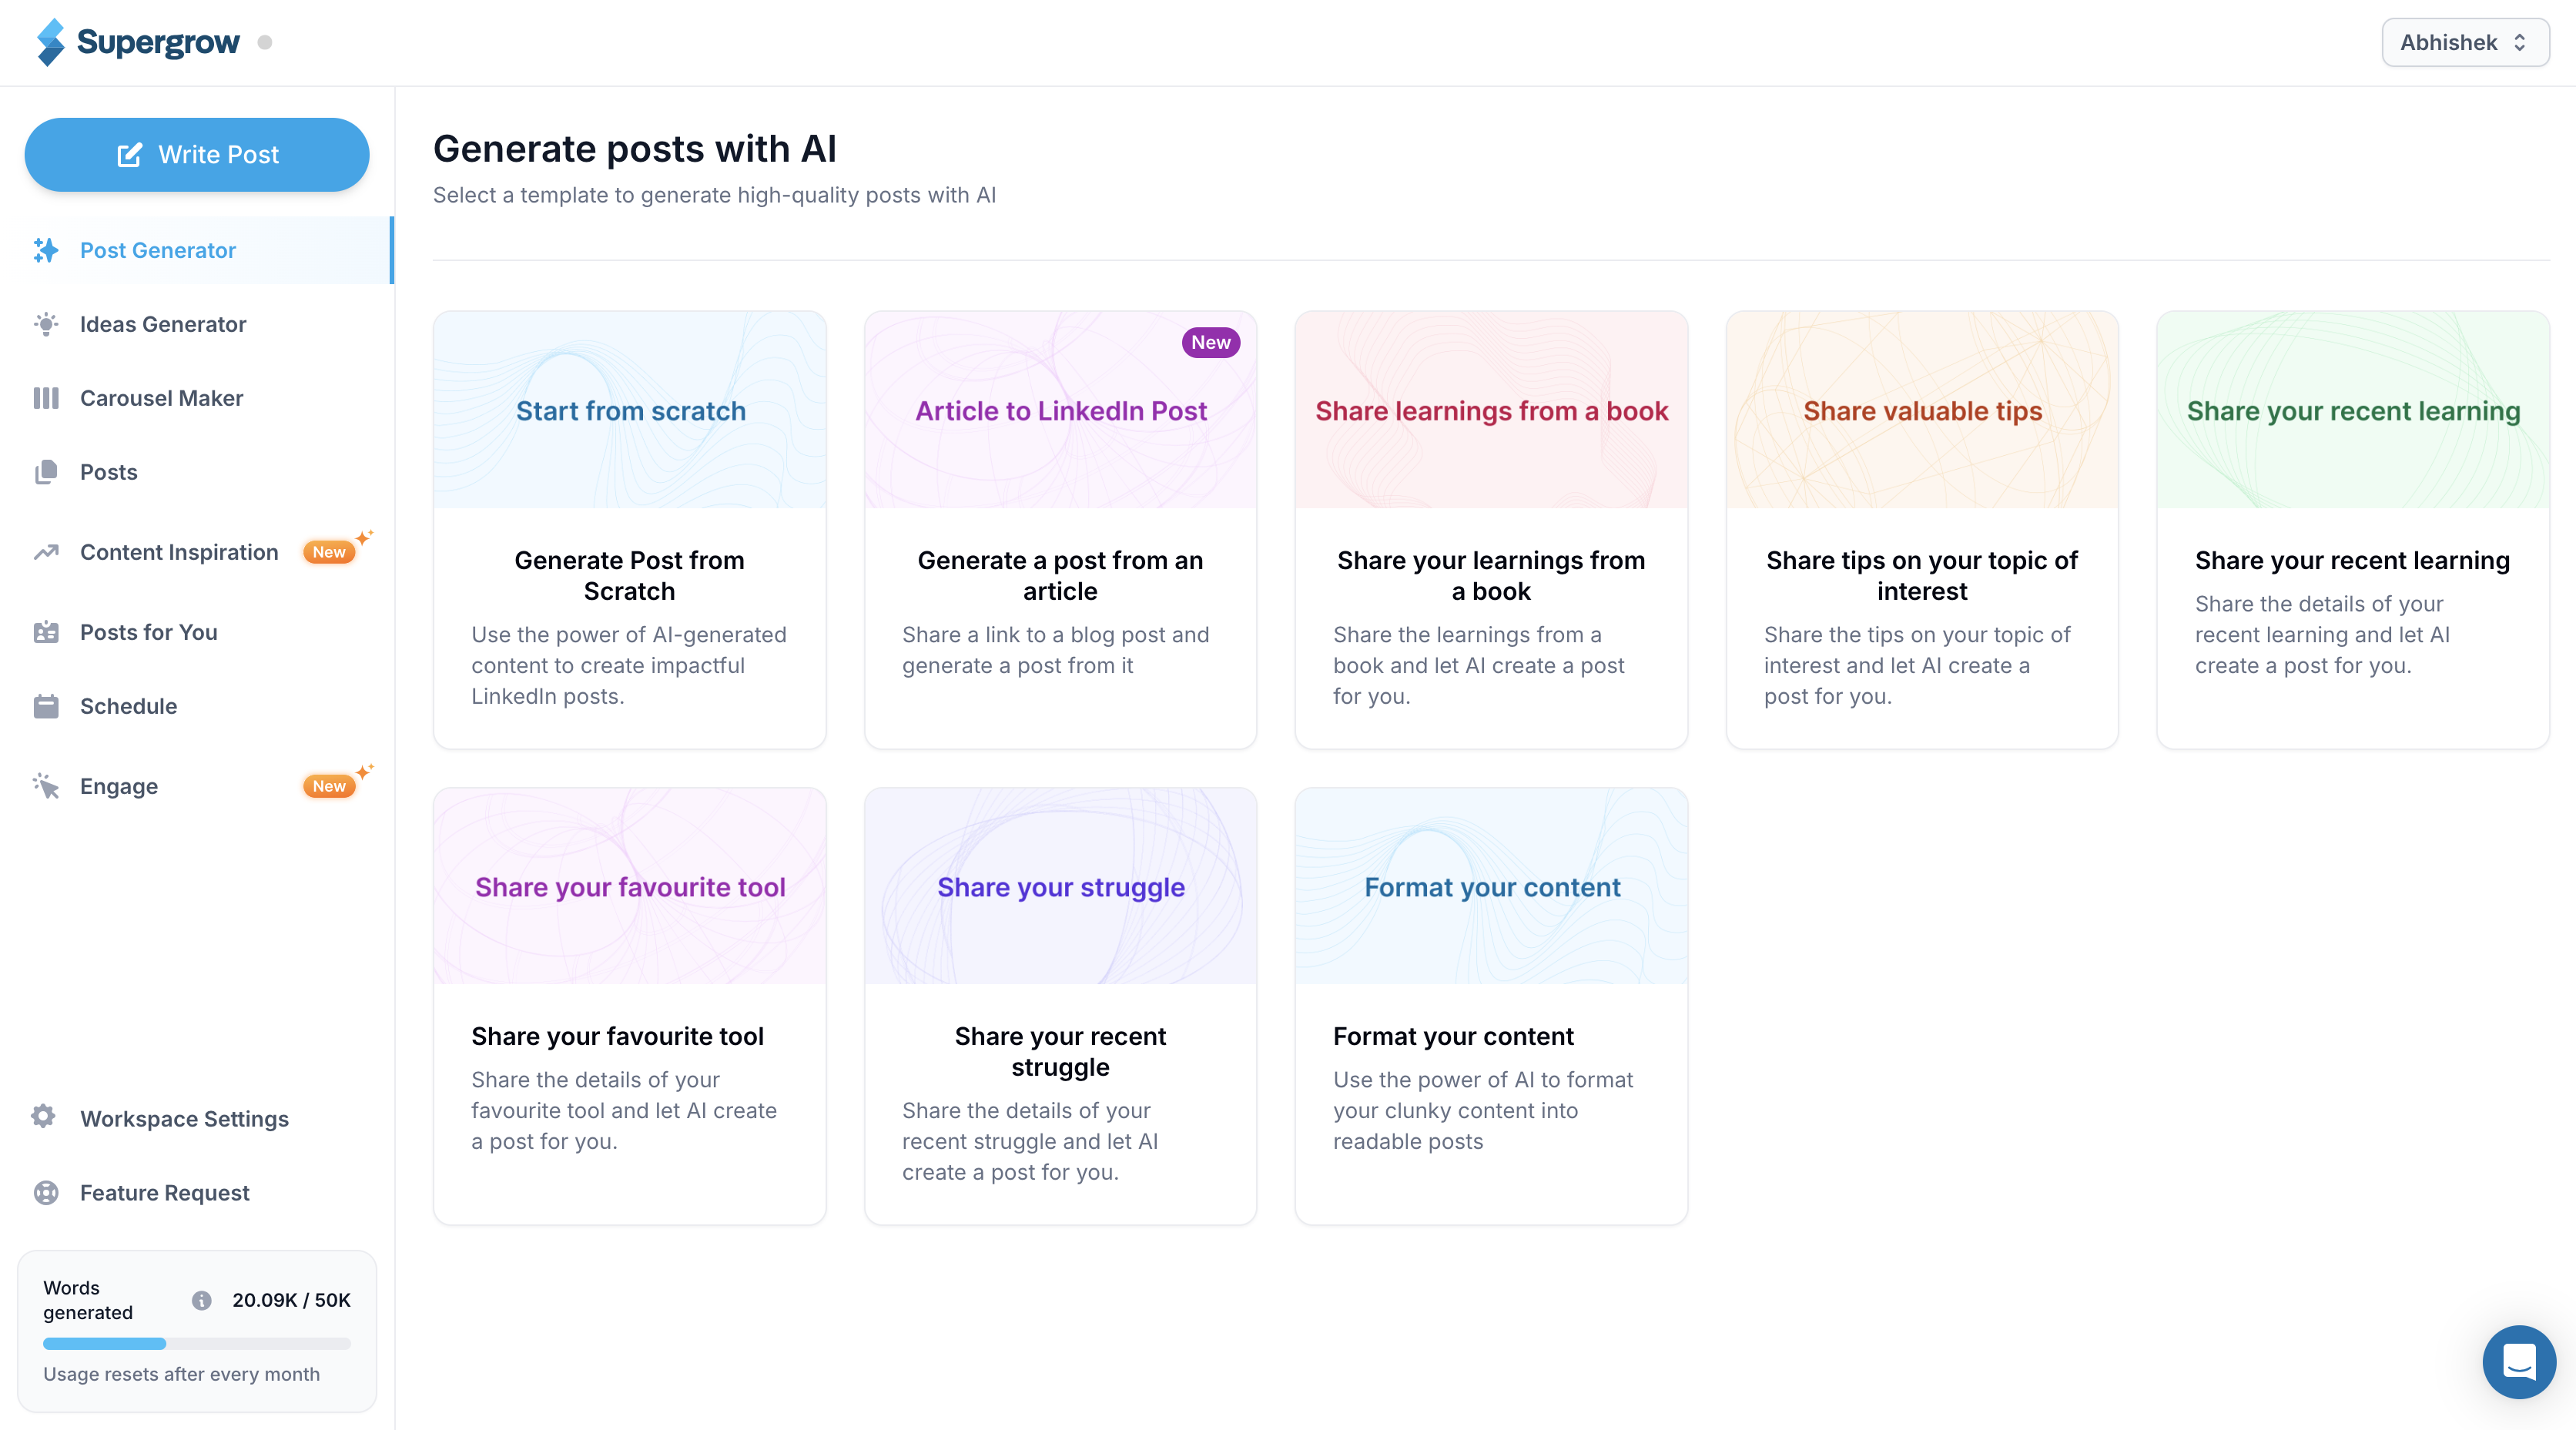Open the chat support bubble
This screenshot has width=2576, height=1430.
[x=2518, y=1361]
